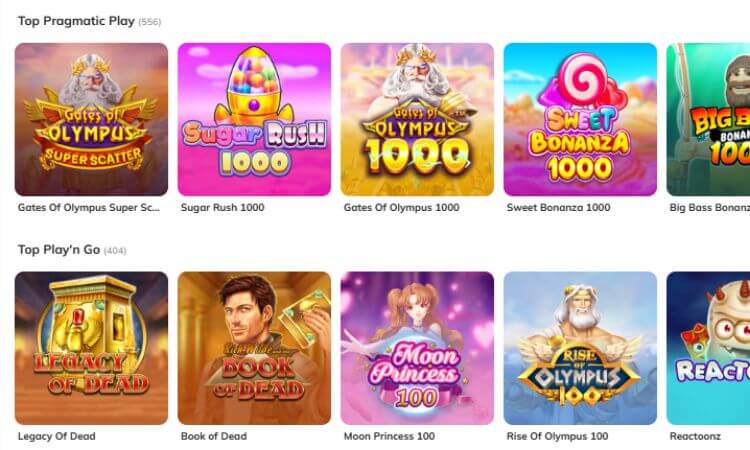Click the Book of Dead title text
The image size is (750, 450).
[x=214, y=436]
